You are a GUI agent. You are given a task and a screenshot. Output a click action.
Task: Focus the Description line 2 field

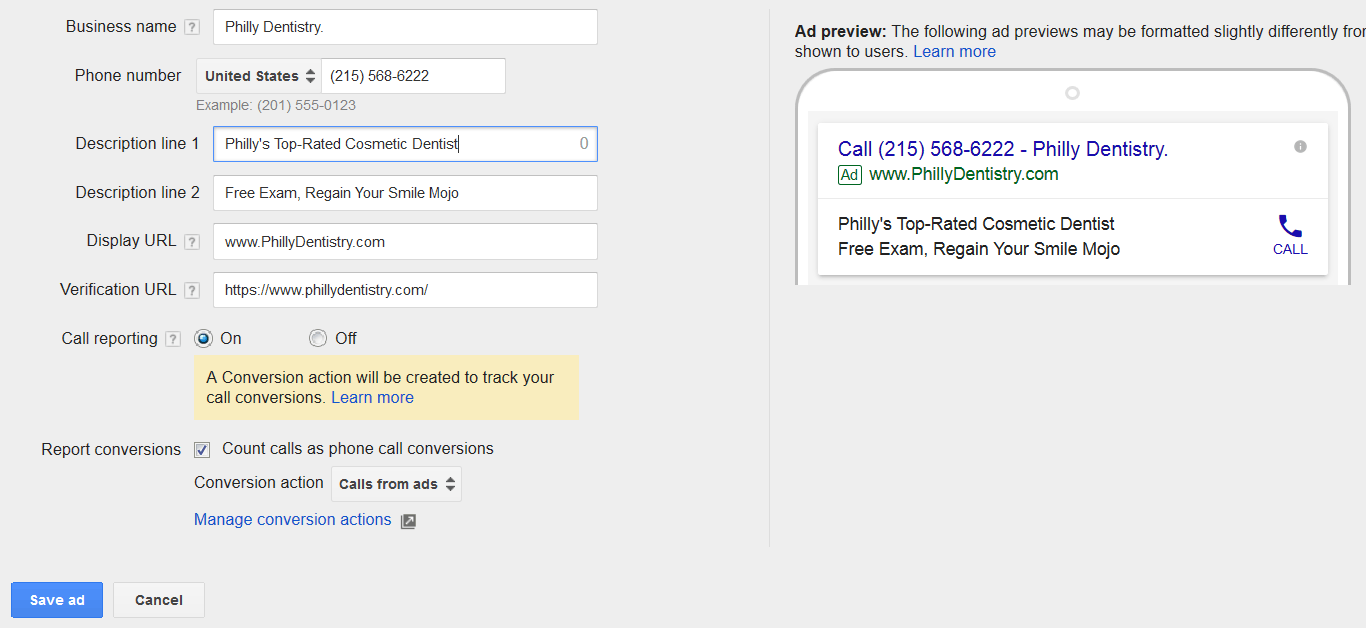click(x=405, y=193)
